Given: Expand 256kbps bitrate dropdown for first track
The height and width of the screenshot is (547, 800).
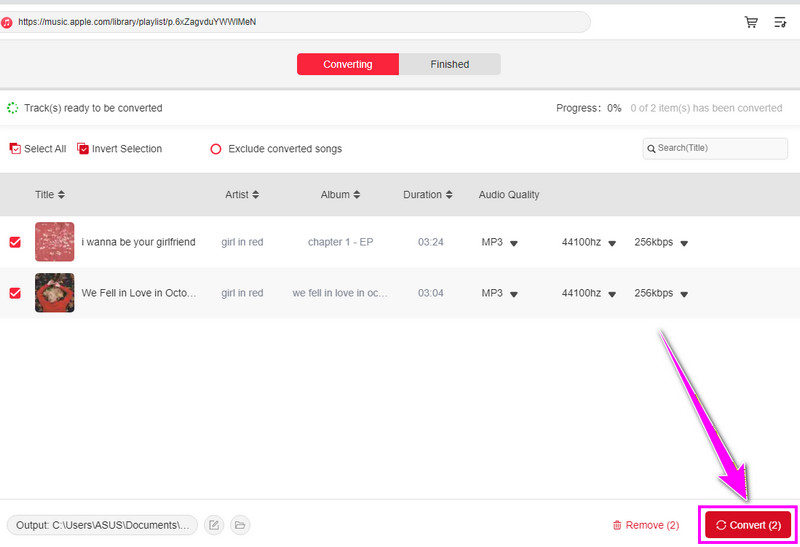Looking at the screenshot, I should 684,243.
